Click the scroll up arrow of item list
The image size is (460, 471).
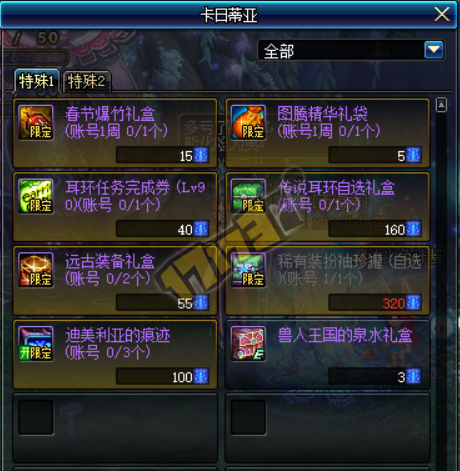click(x=441, y=105)
